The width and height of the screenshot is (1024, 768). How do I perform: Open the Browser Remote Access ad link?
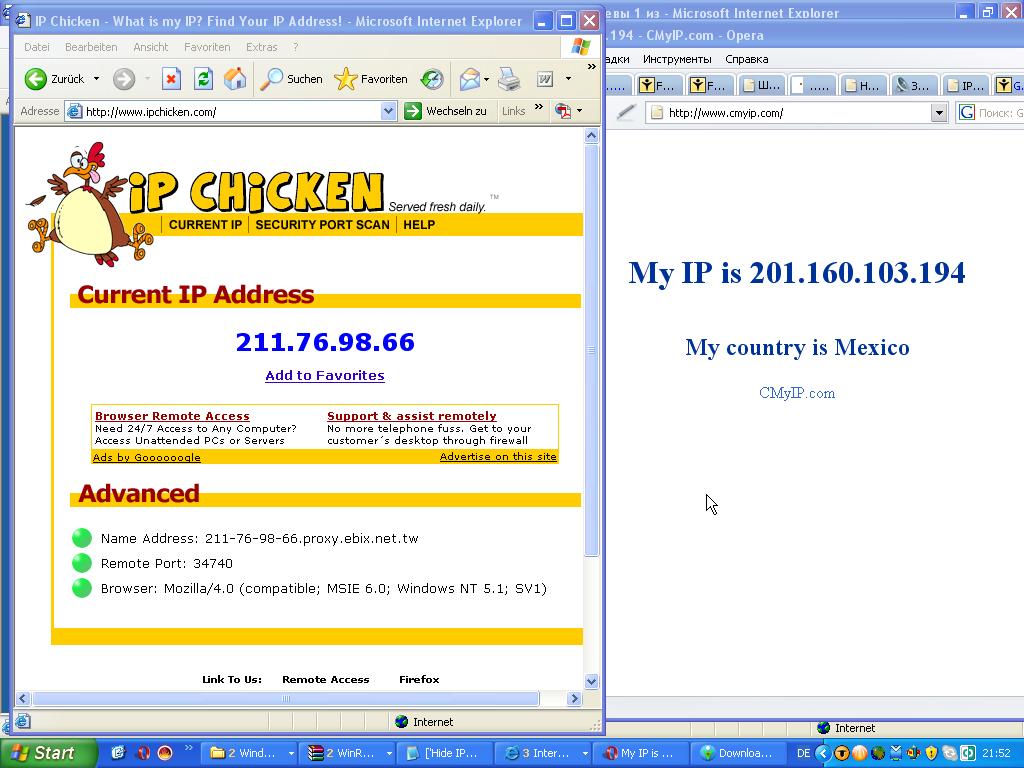click(172, 416)
